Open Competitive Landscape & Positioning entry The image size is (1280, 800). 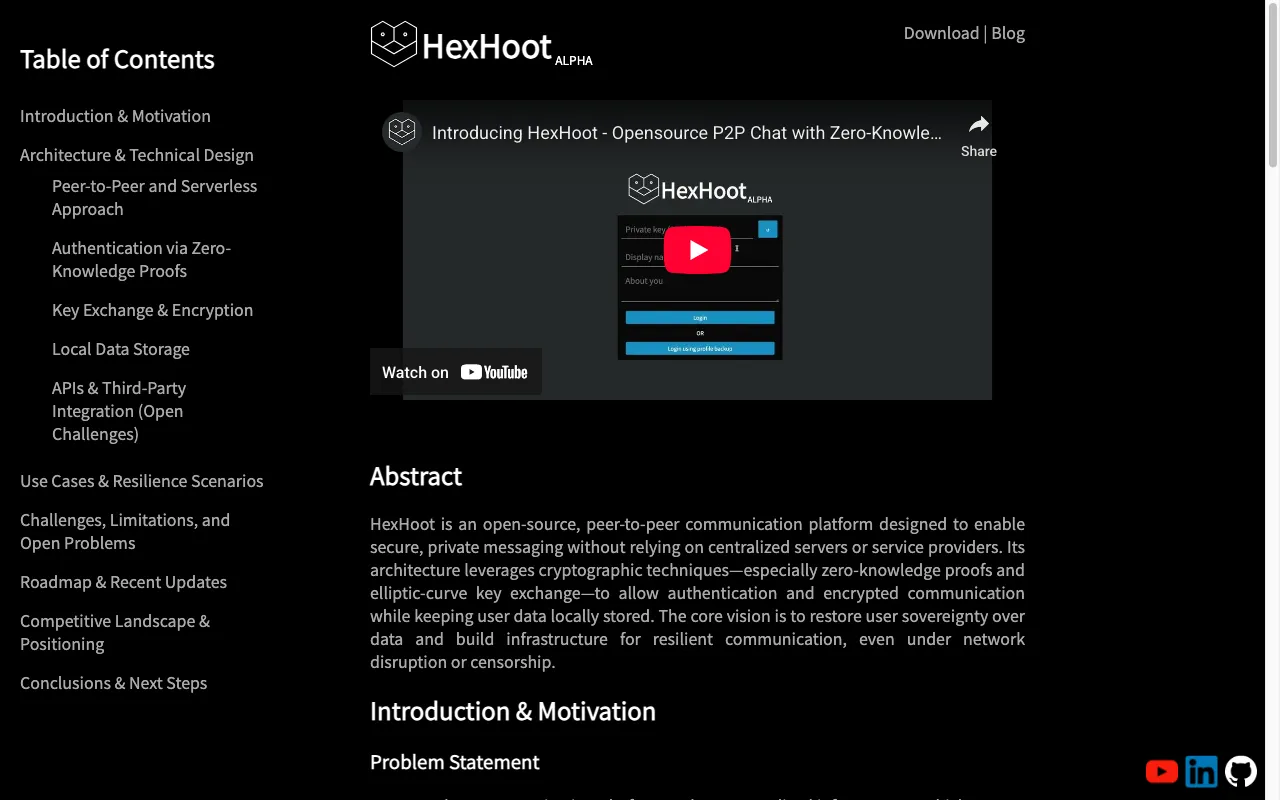pos(115,632)
